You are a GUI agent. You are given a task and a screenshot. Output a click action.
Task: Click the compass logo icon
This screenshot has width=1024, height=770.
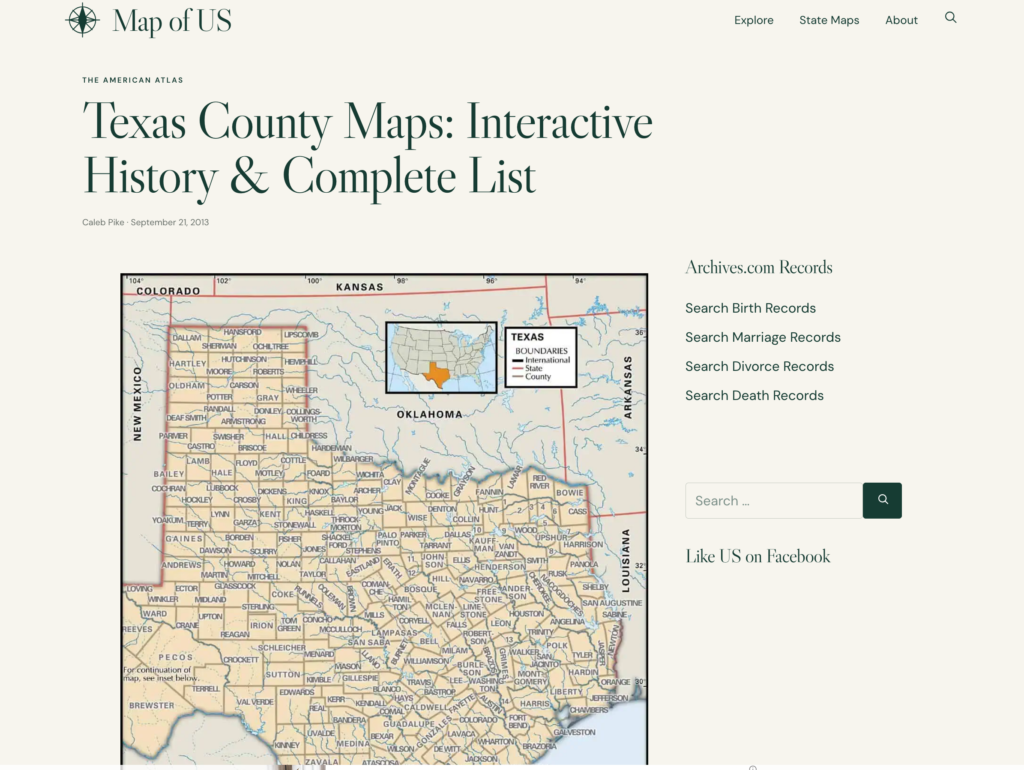pos(82,20)
